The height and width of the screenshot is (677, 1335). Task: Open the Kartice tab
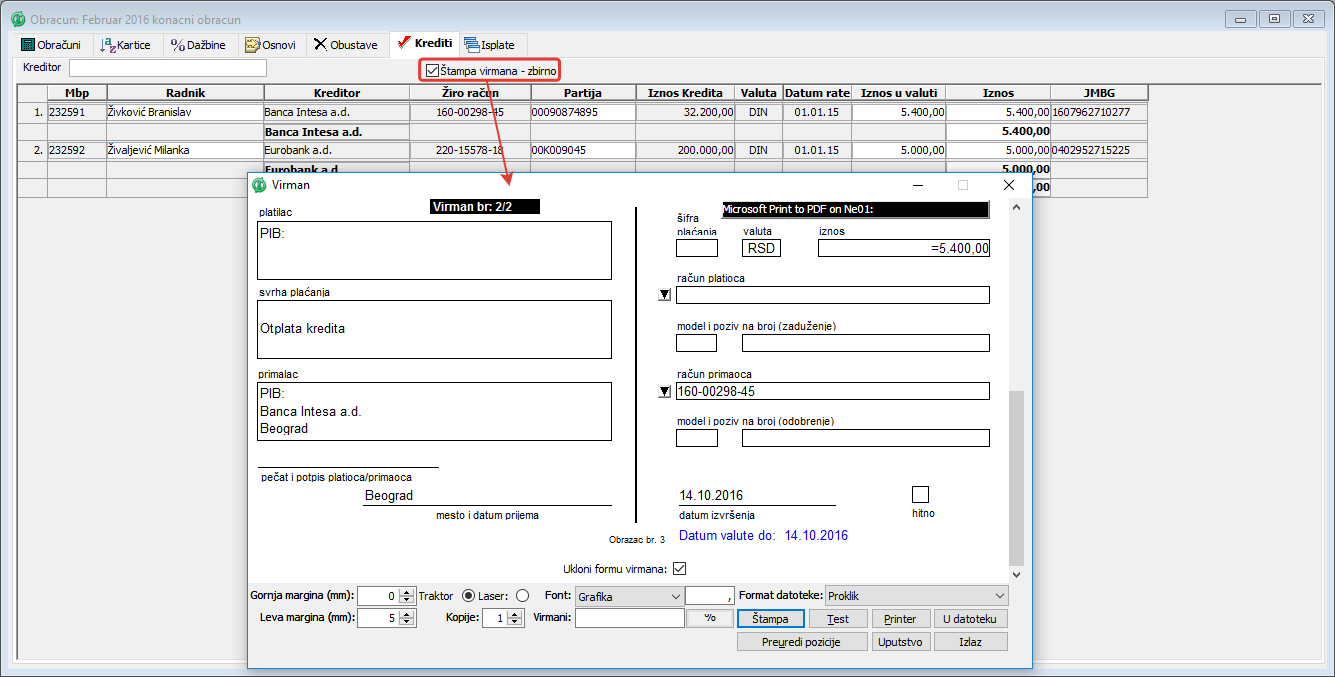coord(126,45)
